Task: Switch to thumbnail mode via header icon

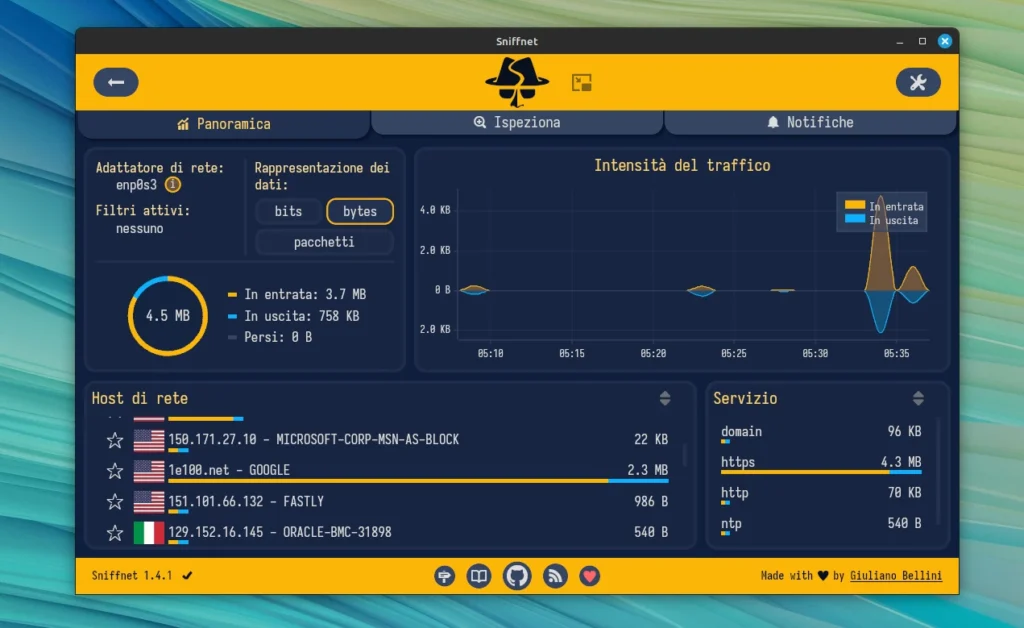Action: [582, 82]
